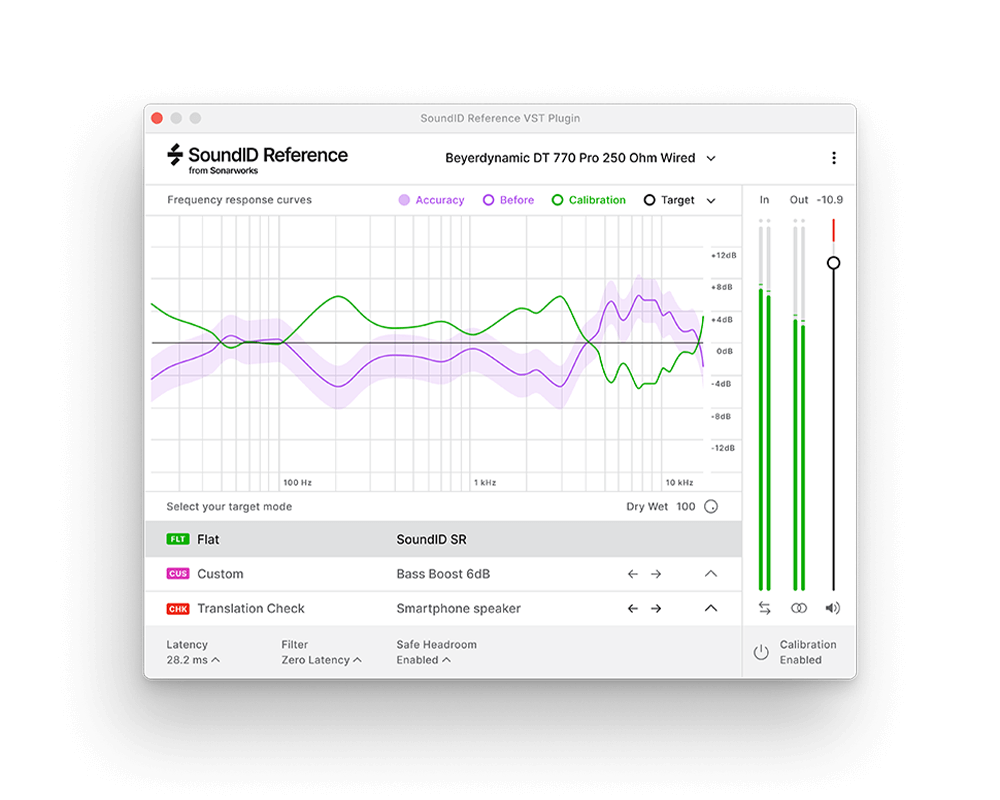This screenshot has width=1000, height=800.
Task: Select next Custom preset with right arrow
Action: (656, 574)
